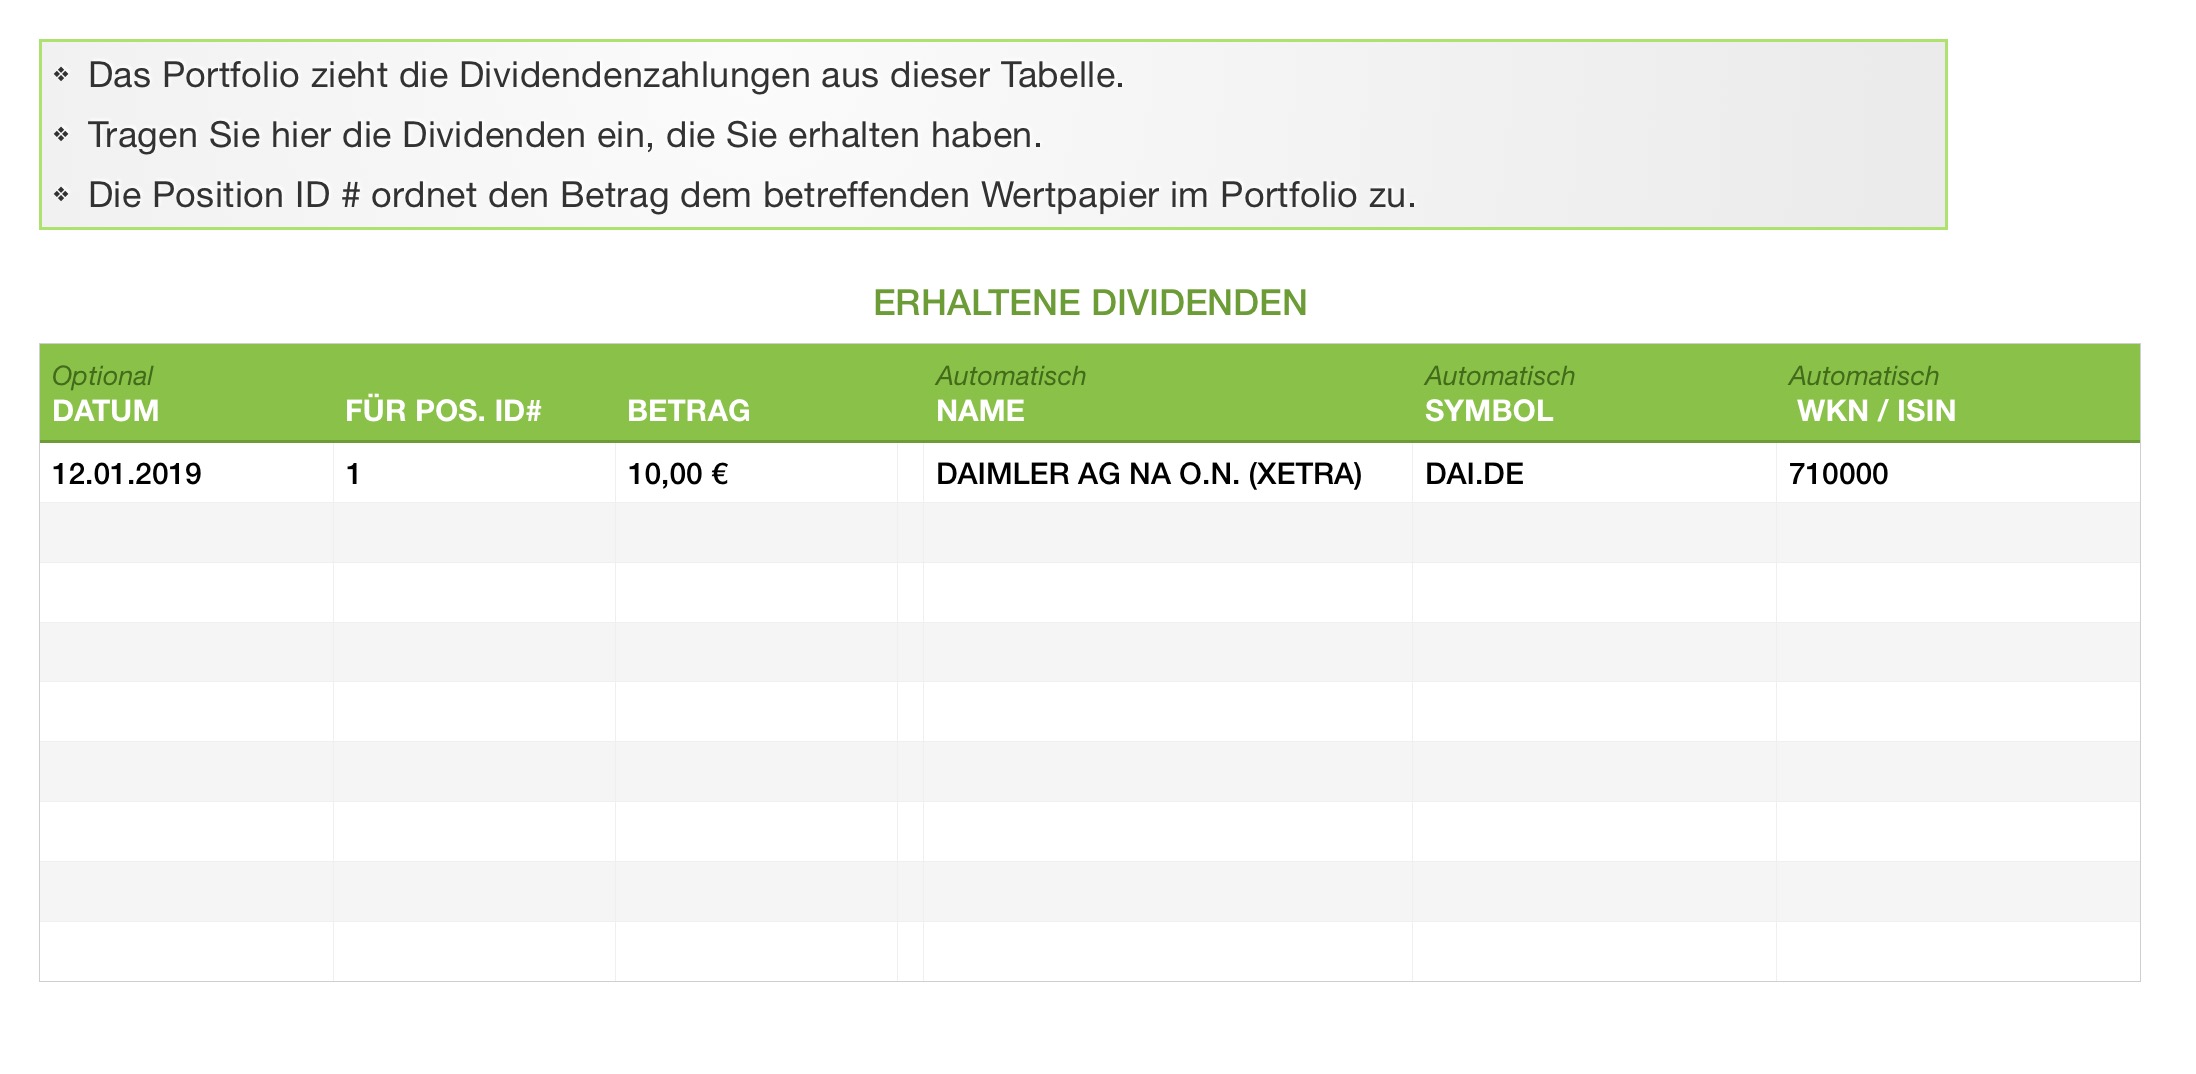2196x1074 pixels.
Task: Click the empty date cell below 12.01.2019
Action: tap(186, 533)
